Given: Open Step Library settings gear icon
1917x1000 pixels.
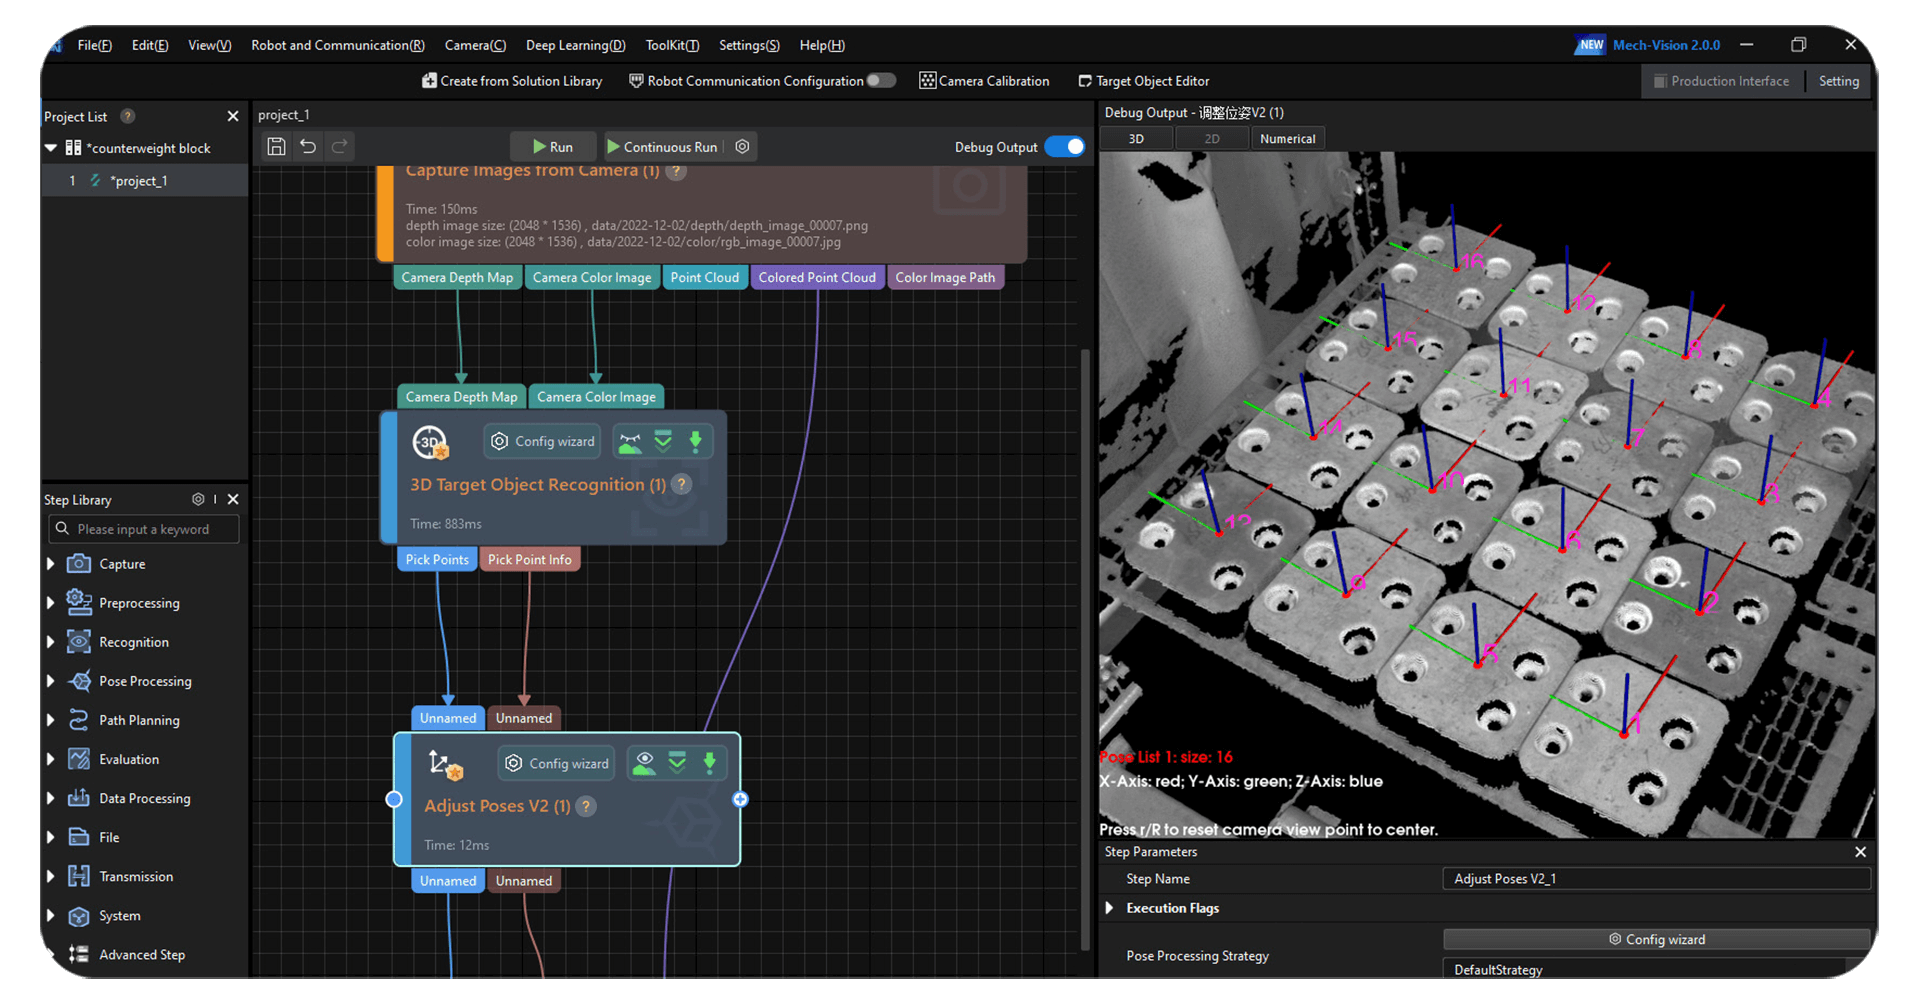Looking at the screenshot, I should [x=198, y=499].
